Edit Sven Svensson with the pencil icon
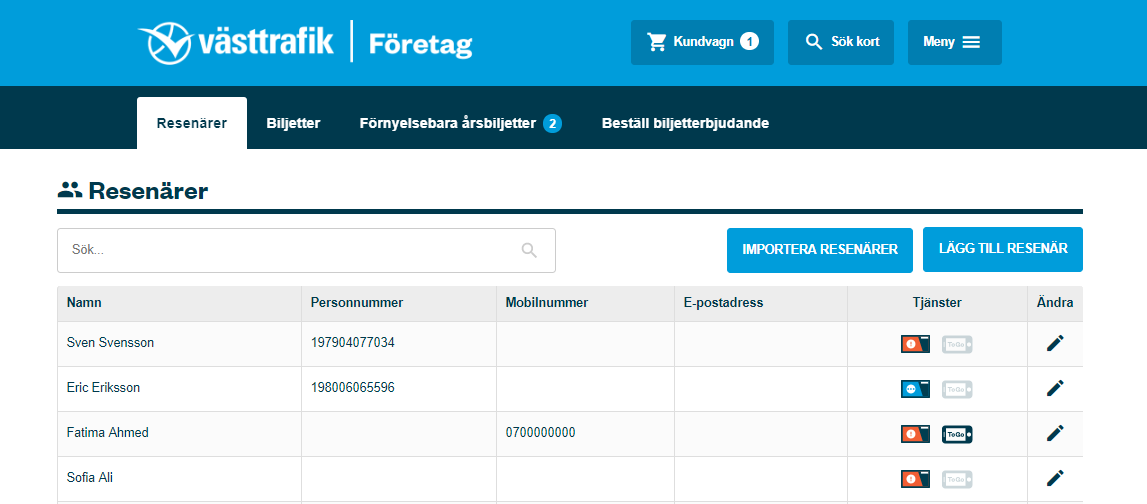 tap(1055, 343)
